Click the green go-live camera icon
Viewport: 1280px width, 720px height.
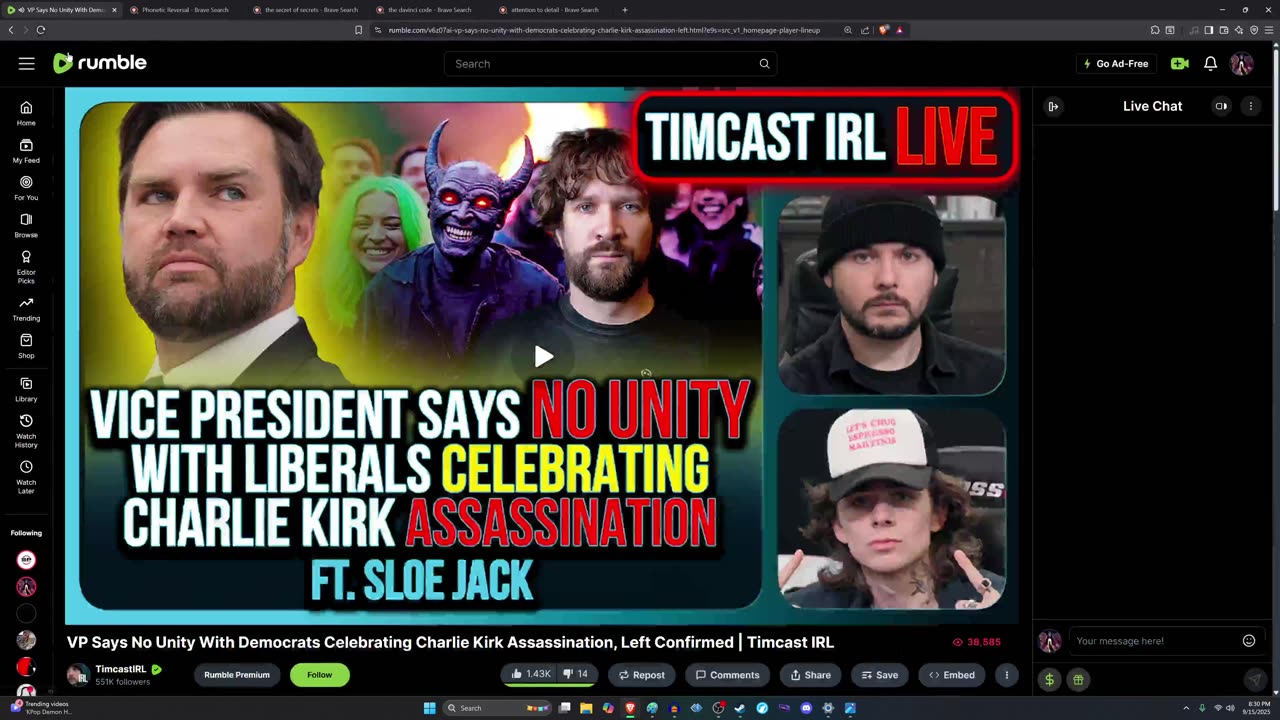tap(1180, 63)
